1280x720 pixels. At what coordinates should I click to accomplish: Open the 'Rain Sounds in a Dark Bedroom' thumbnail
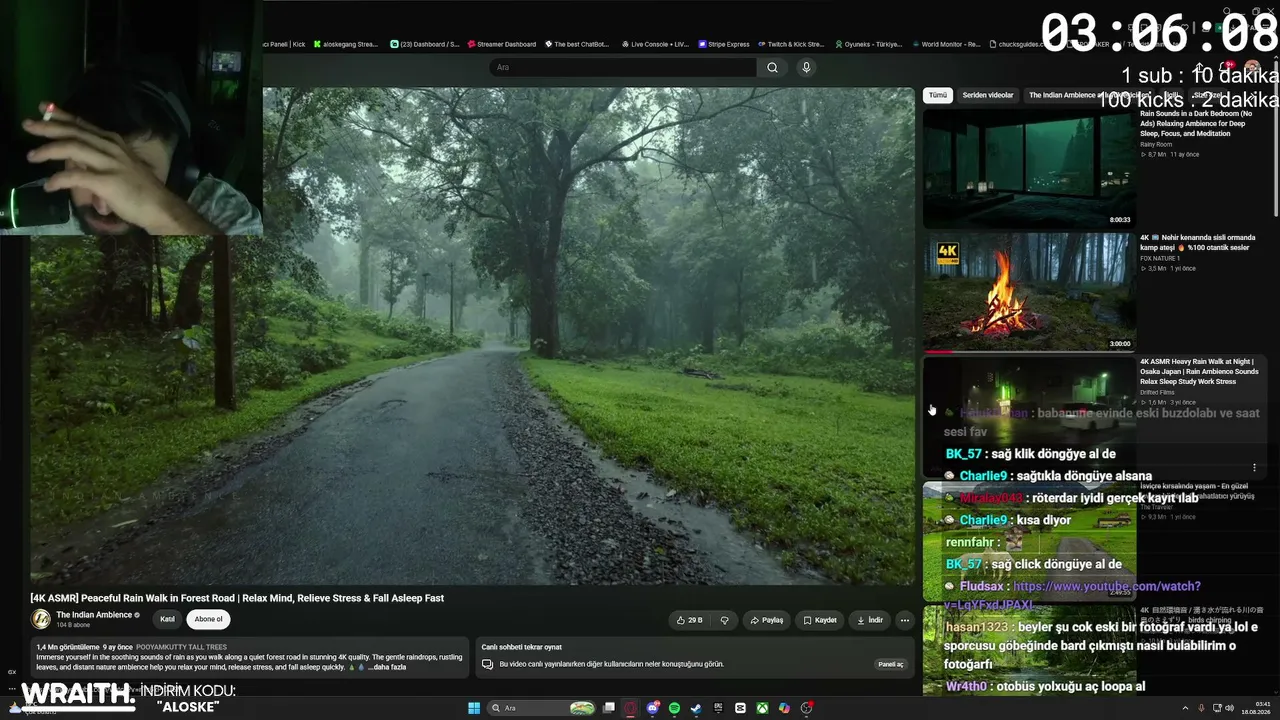[x=1029, y=168]
